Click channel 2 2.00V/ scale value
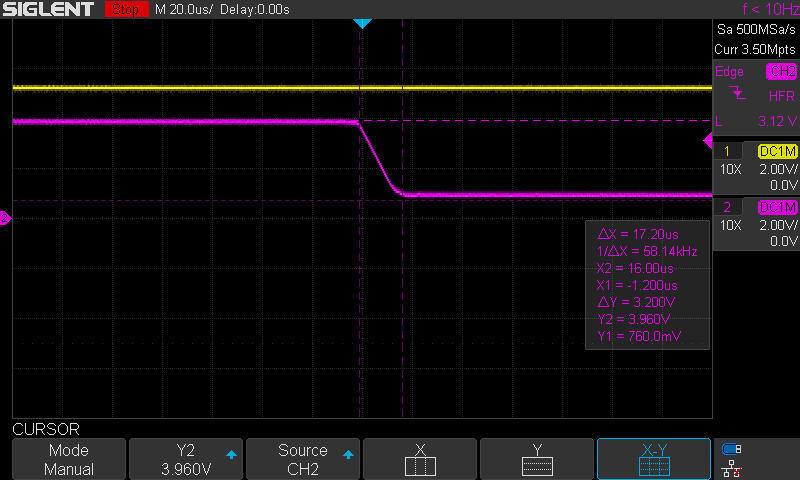Viewport: 800px width, 480px height. pos(778,225)
